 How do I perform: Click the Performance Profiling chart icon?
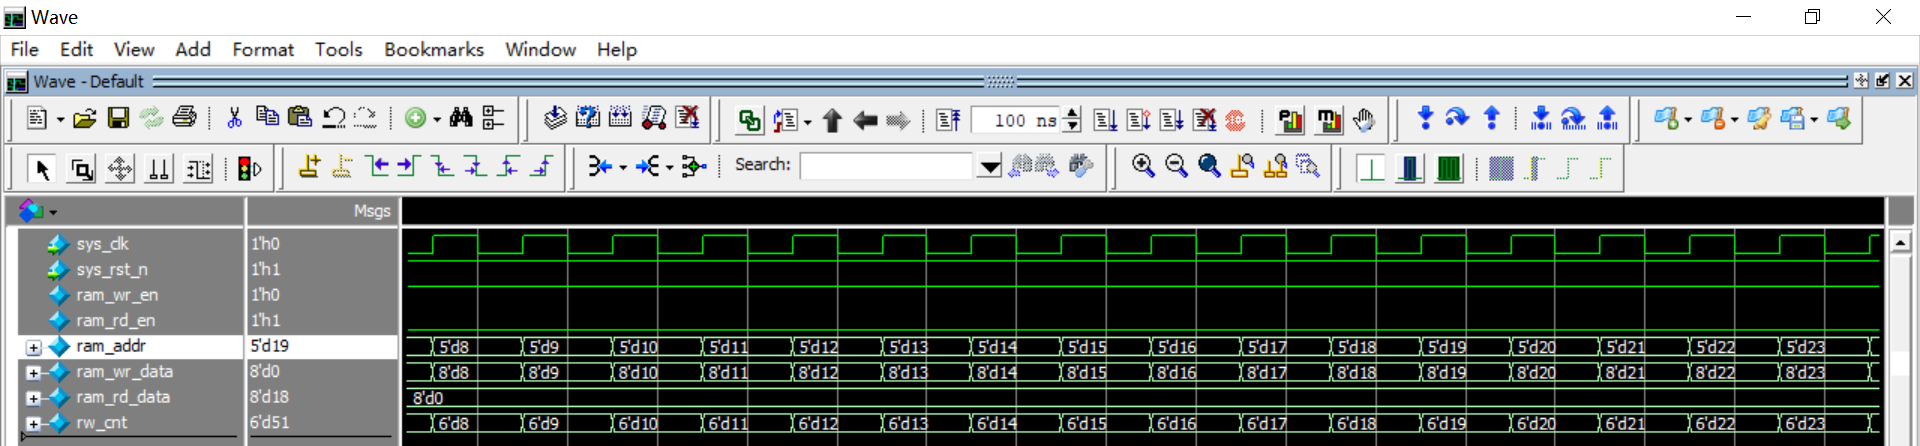click(1291, 121)
